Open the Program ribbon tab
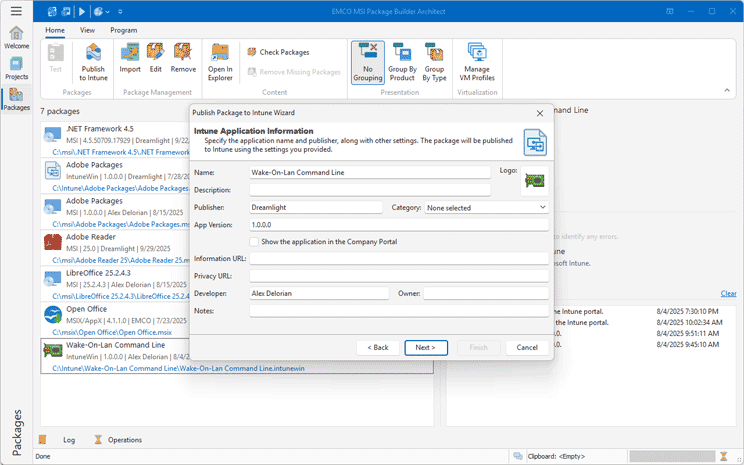This screenshot has height=465, width=744. point(124,31)
